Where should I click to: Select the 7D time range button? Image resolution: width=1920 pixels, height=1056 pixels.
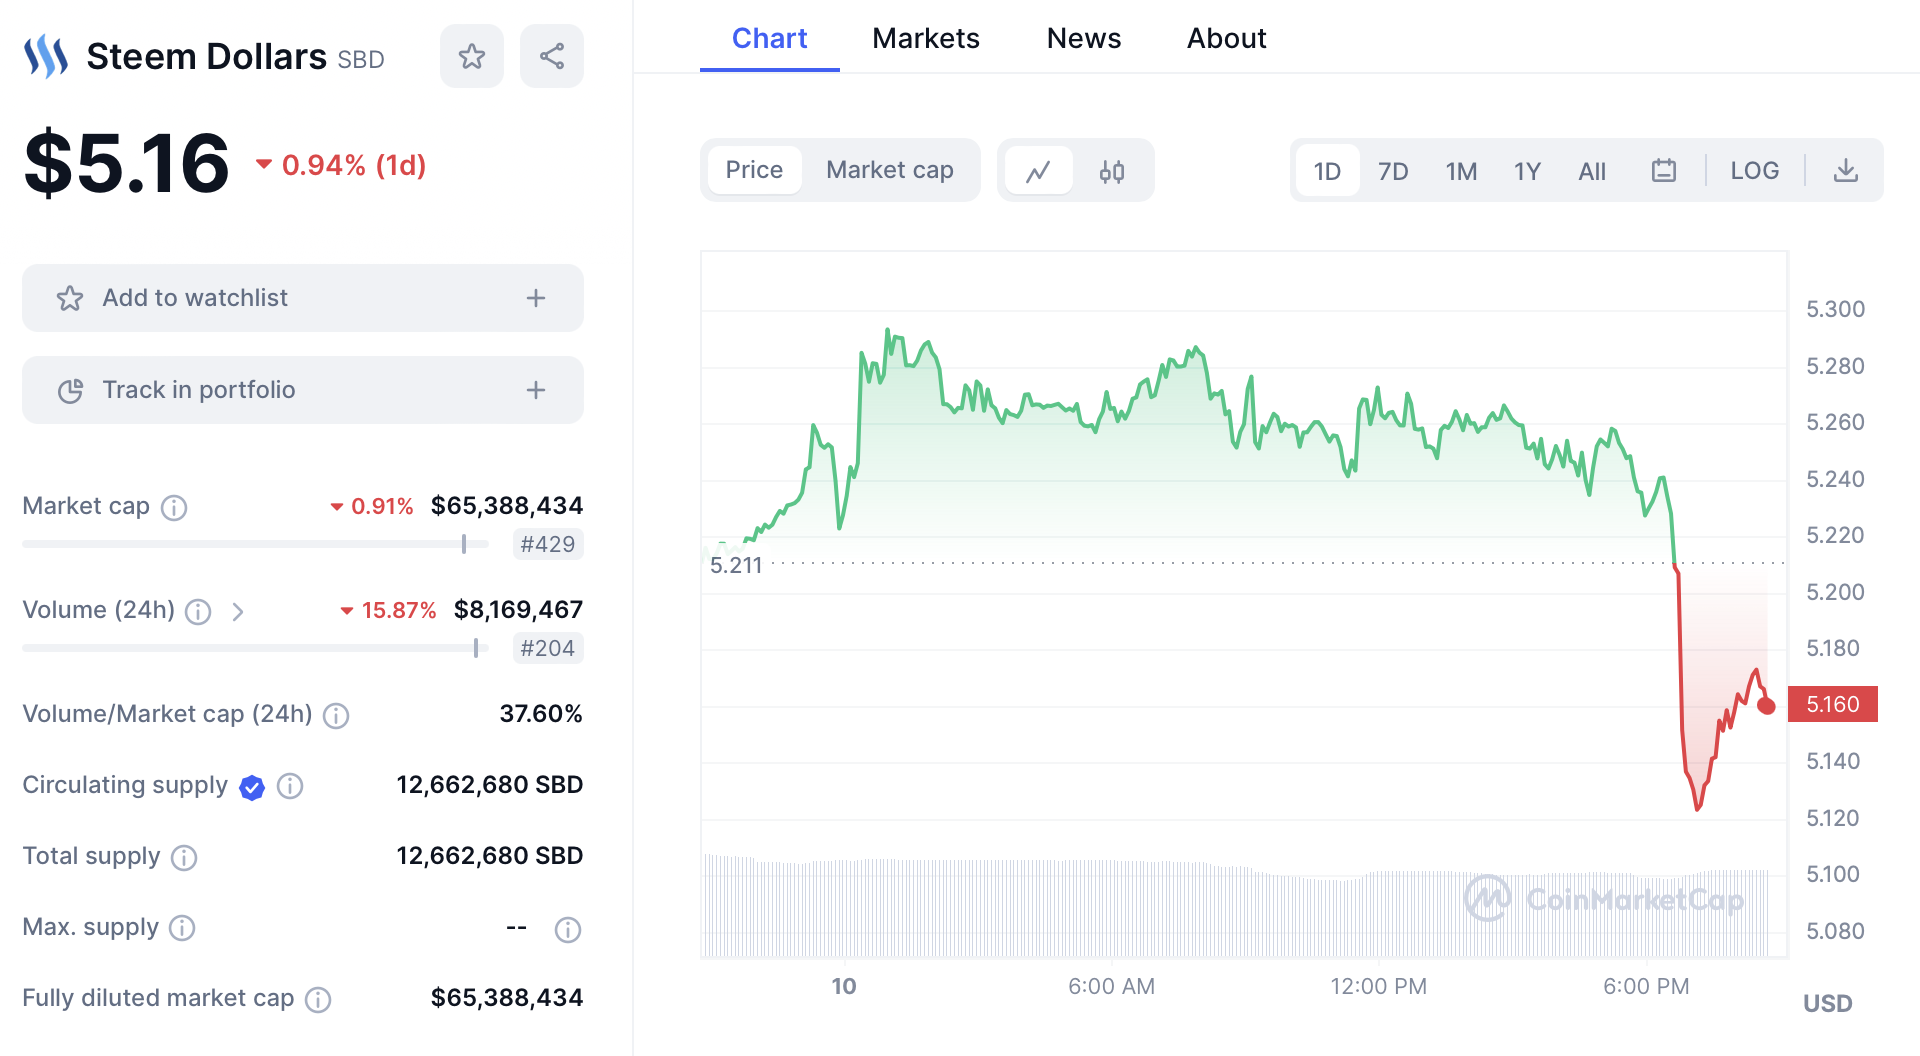click(1392, 171)
